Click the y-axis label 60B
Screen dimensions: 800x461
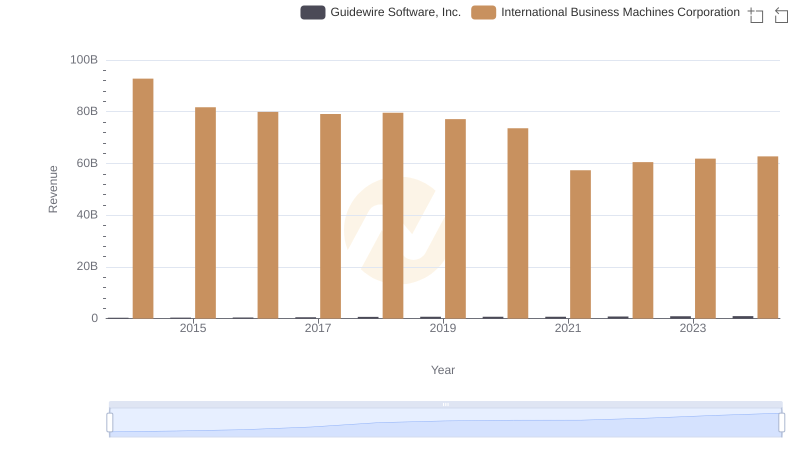[87, 163]
